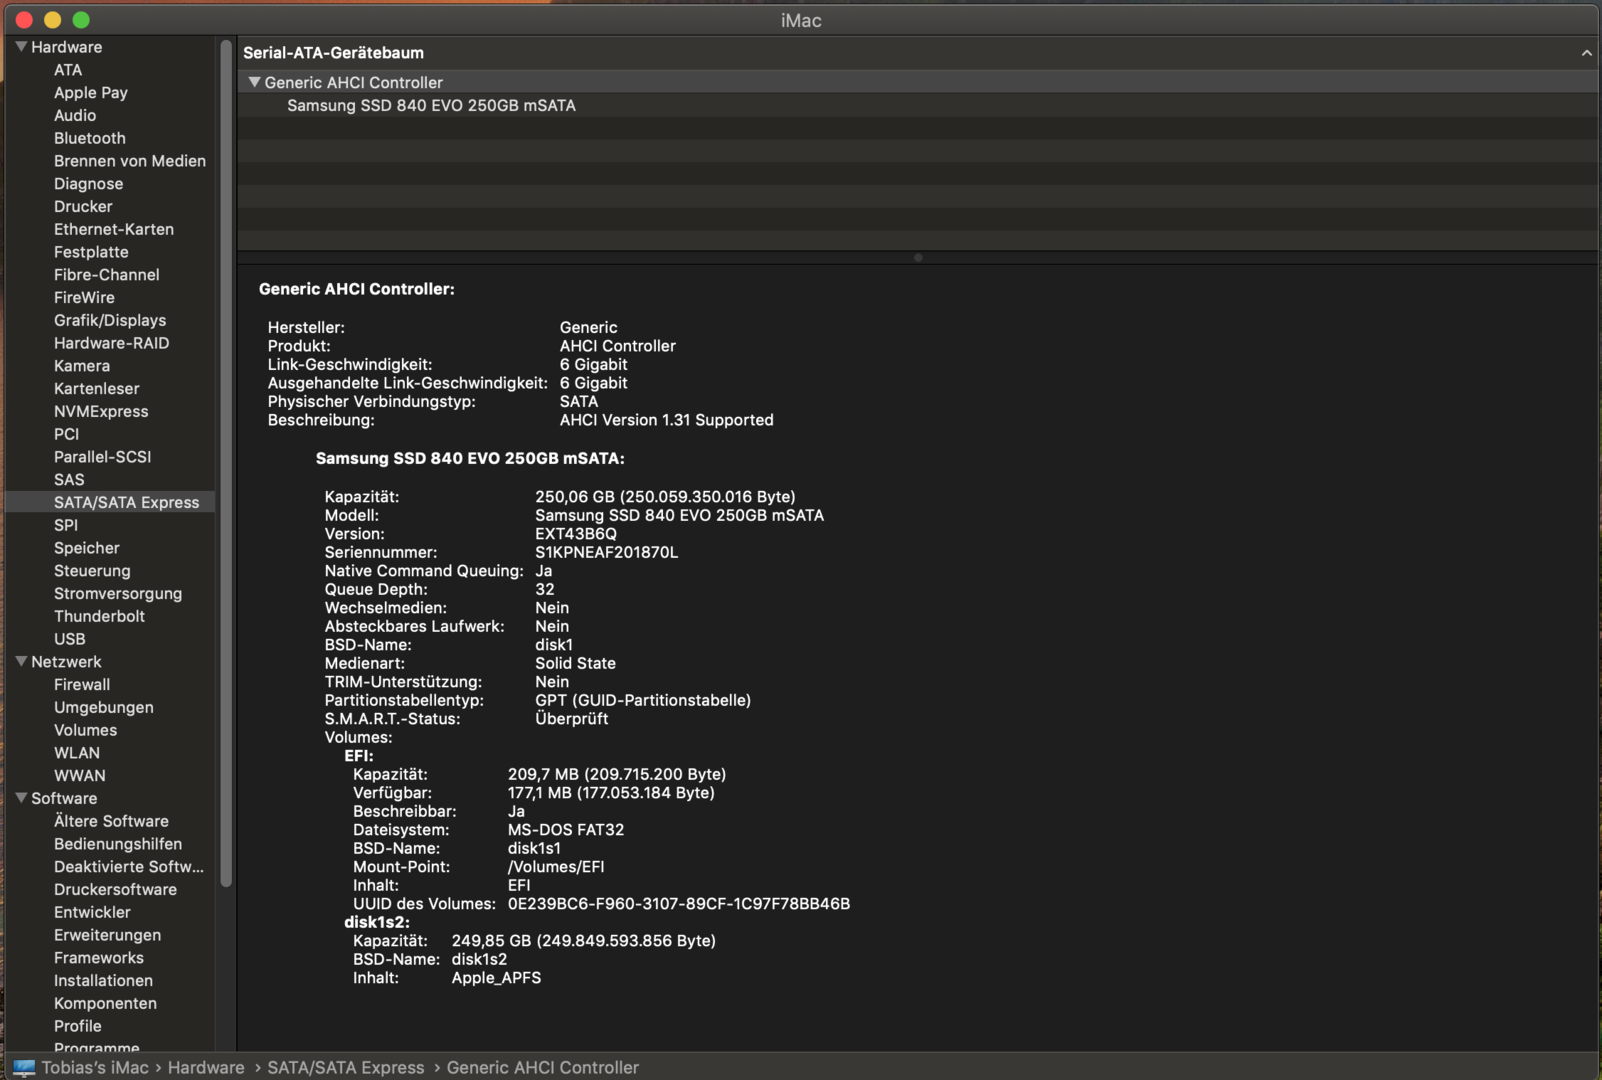Image resolution: width=1602 pixels, height=1080 pixels.
Task: Open Kamera hardware entry
Action: pos(82,366)
